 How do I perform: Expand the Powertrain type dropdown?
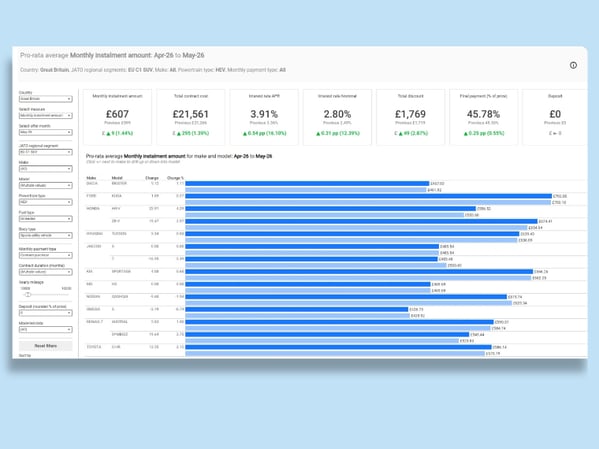45,202
